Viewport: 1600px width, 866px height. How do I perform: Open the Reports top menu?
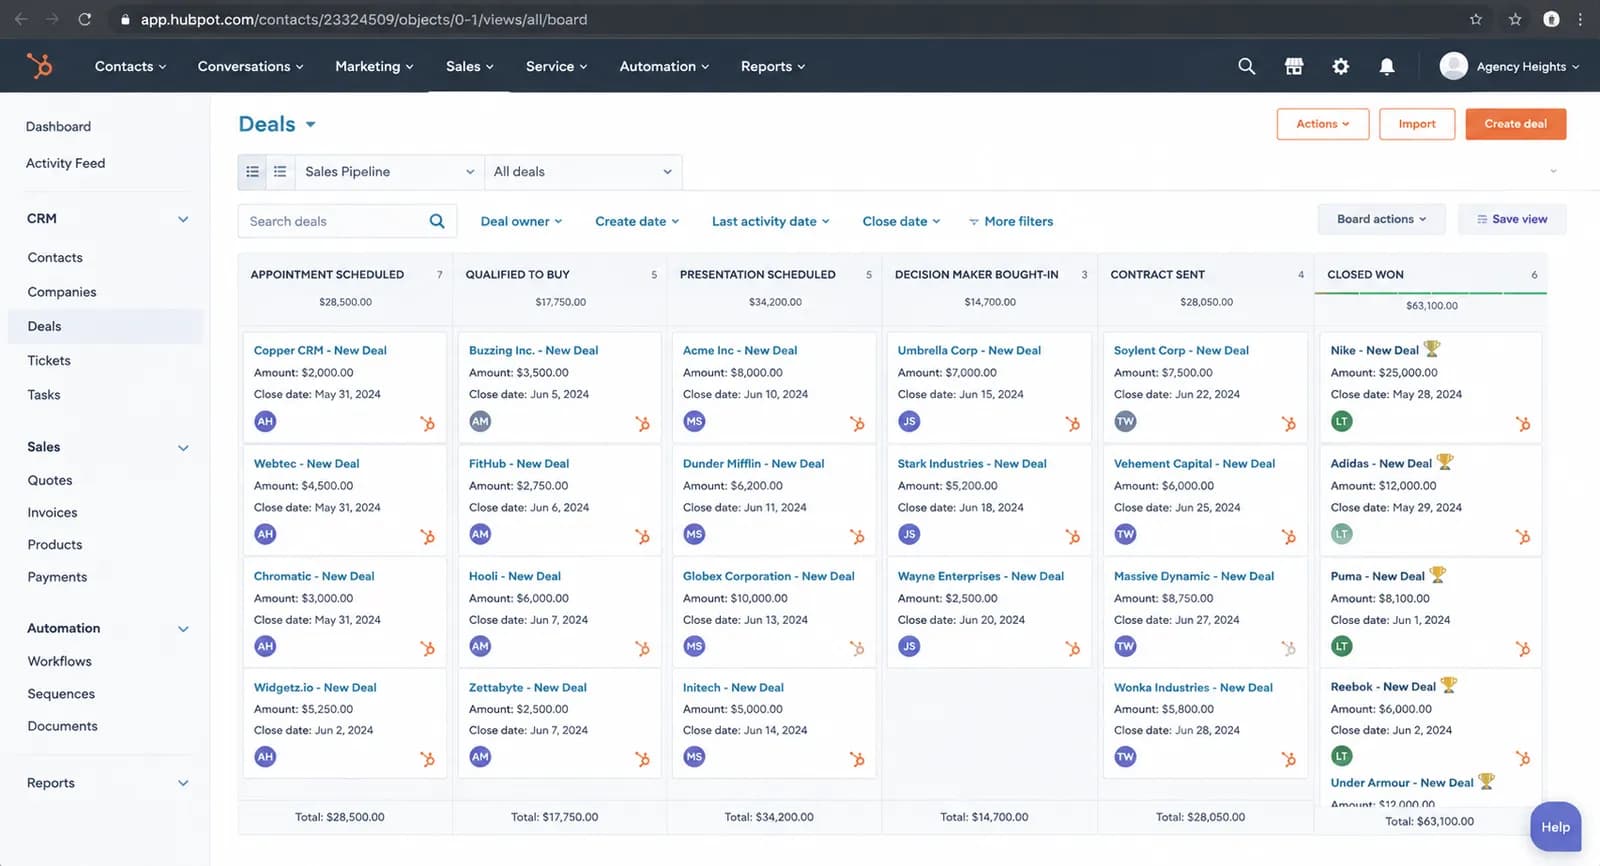[x=772, y=66]
